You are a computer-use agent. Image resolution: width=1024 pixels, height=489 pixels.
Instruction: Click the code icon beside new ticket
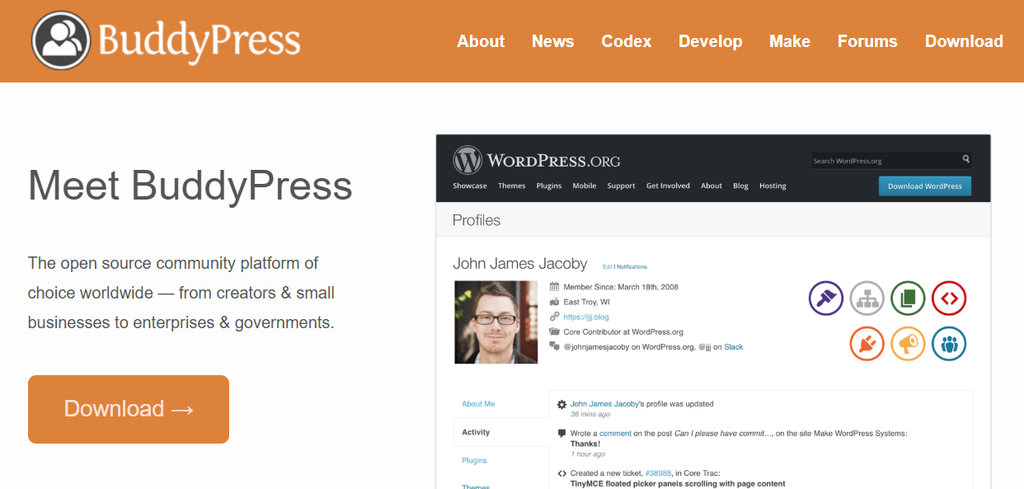pos(562,473)
